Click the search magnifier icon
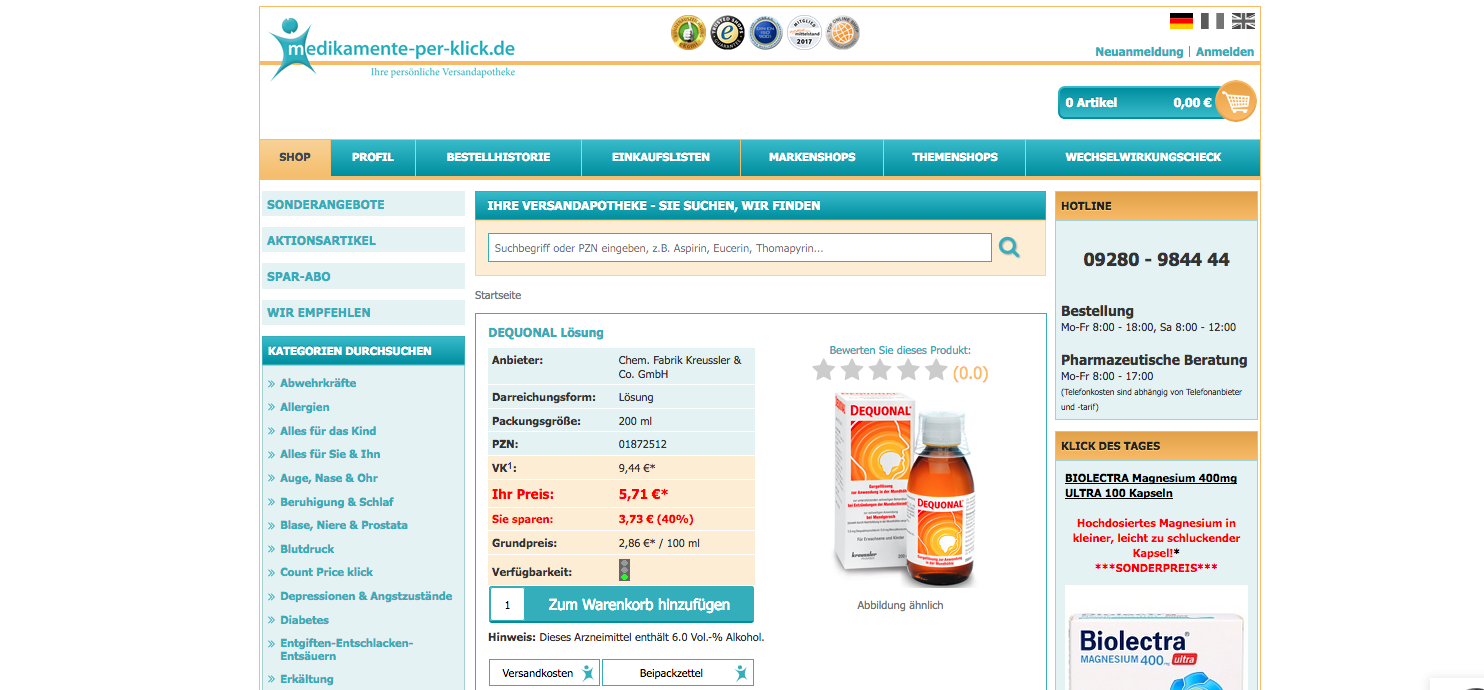 1009,247
